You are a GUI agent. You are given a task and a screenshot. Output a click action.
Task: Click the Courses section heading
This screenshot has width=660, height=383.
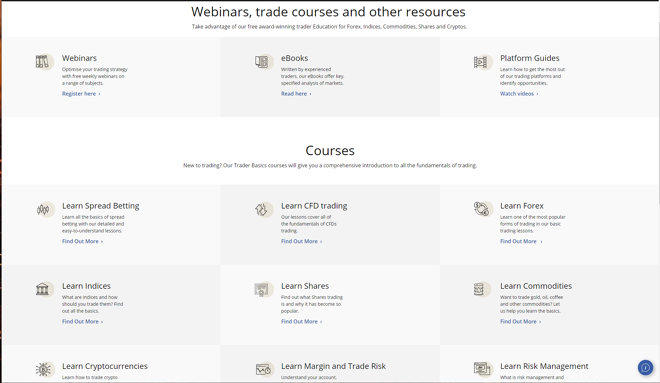tap(330, 150)
